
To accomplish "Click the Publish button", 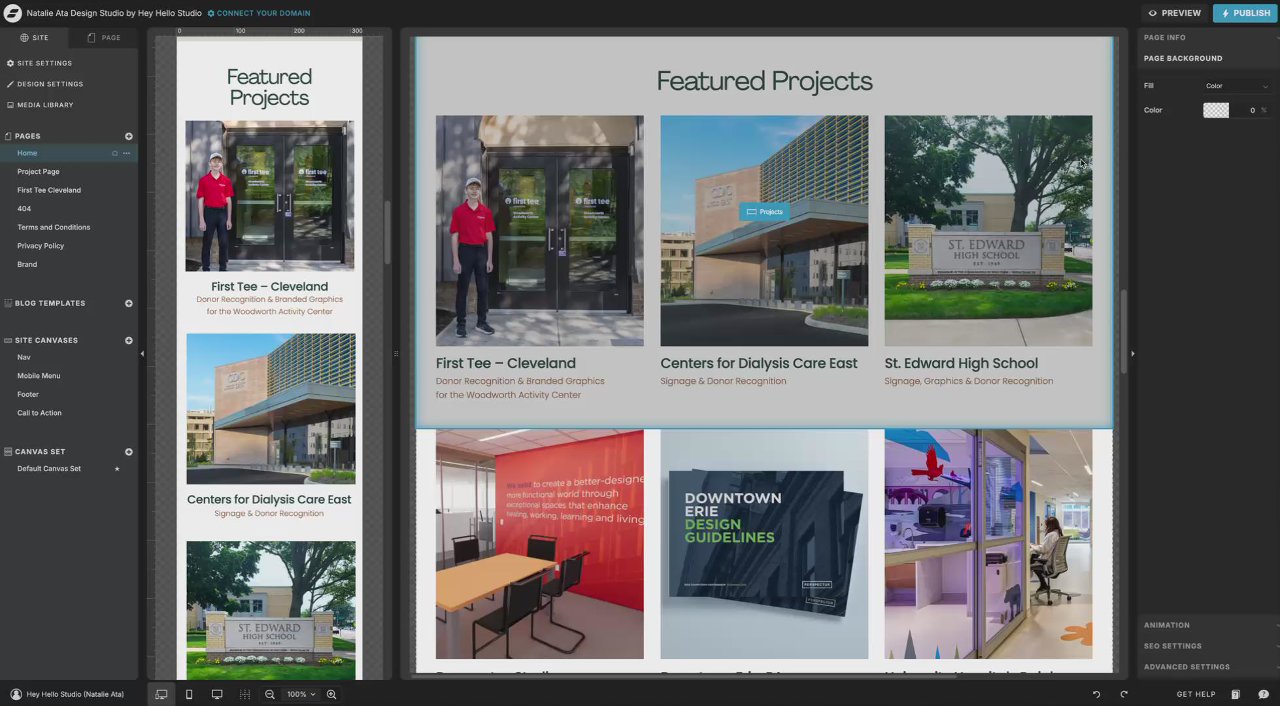I will pos(1245,13).
